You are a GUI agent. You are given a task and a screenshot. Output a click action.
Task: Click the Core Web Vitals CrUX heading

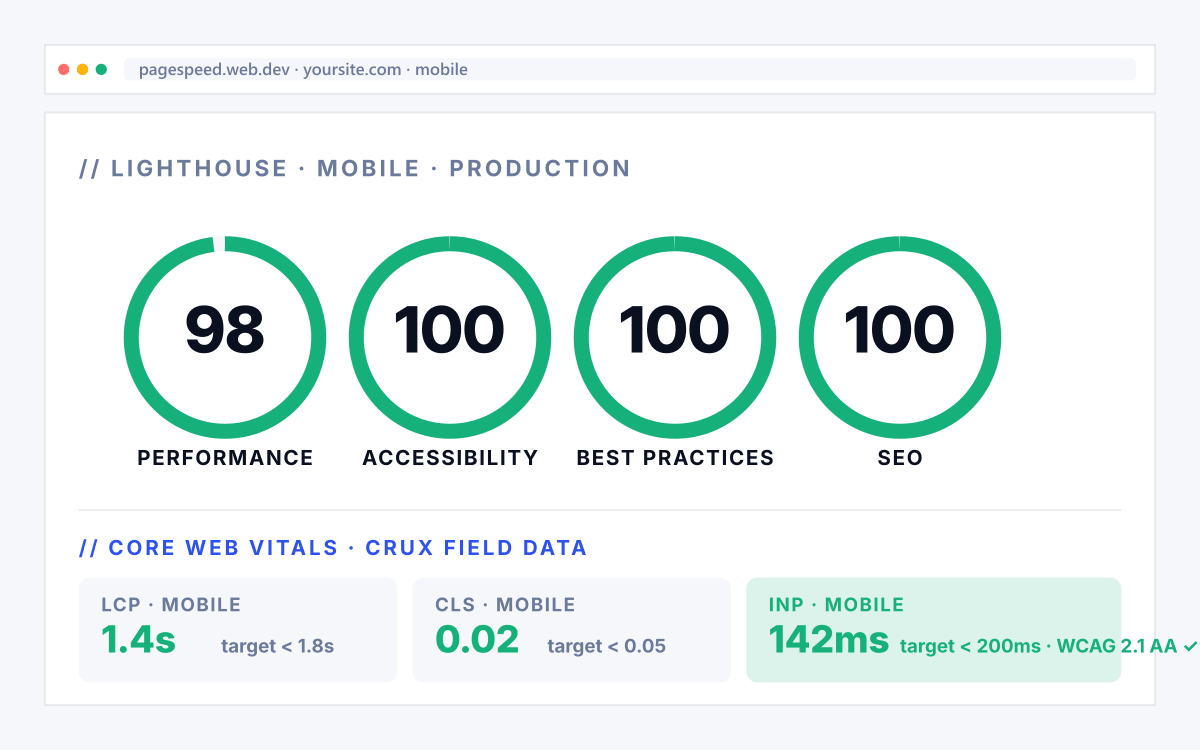[x=333, y=548]
